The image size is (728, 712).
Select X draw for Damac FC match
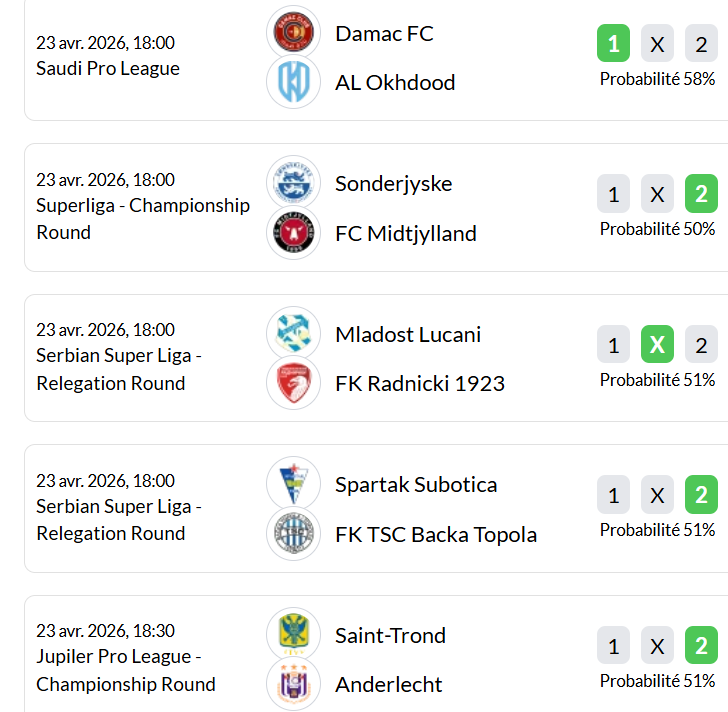(657, 45)
